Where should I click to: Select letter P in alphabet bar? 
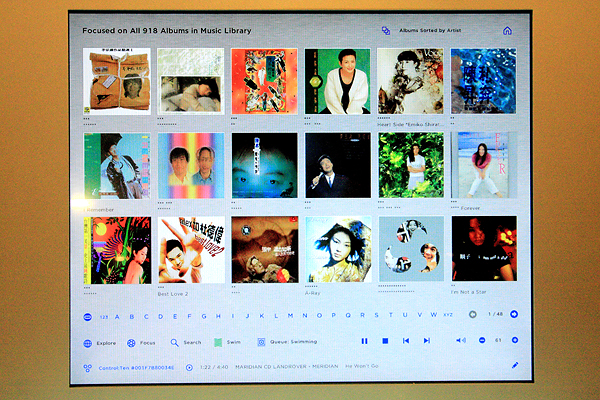(x=334, y=315)
